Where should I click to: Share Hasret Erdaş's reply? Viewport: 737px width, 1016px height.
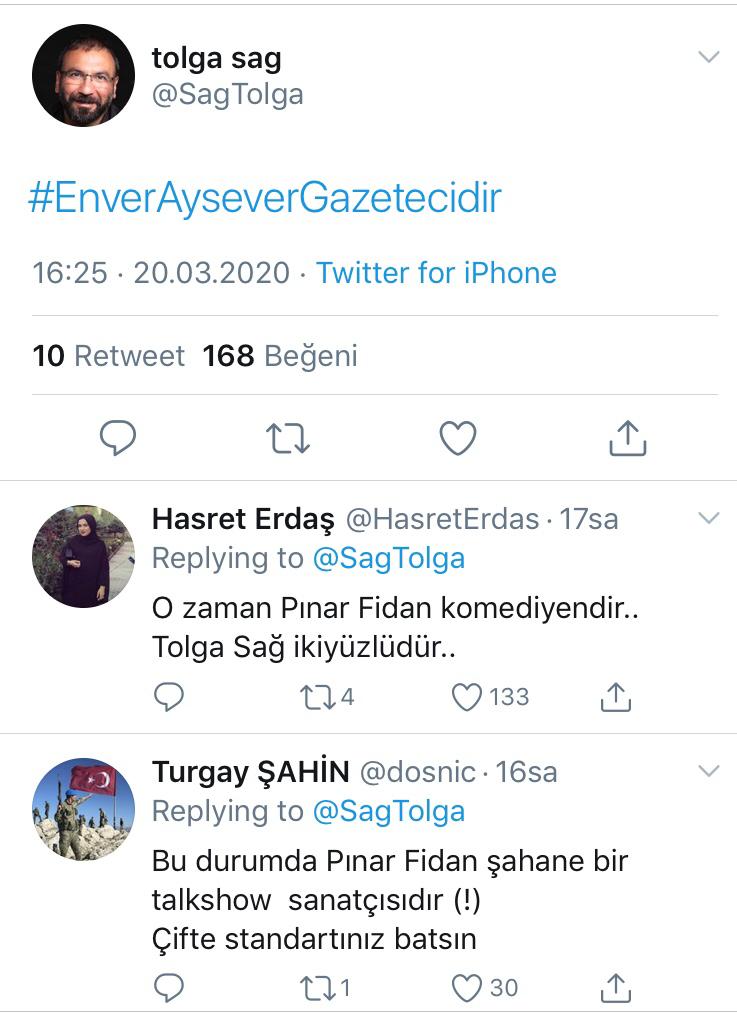tap(616, 697)
